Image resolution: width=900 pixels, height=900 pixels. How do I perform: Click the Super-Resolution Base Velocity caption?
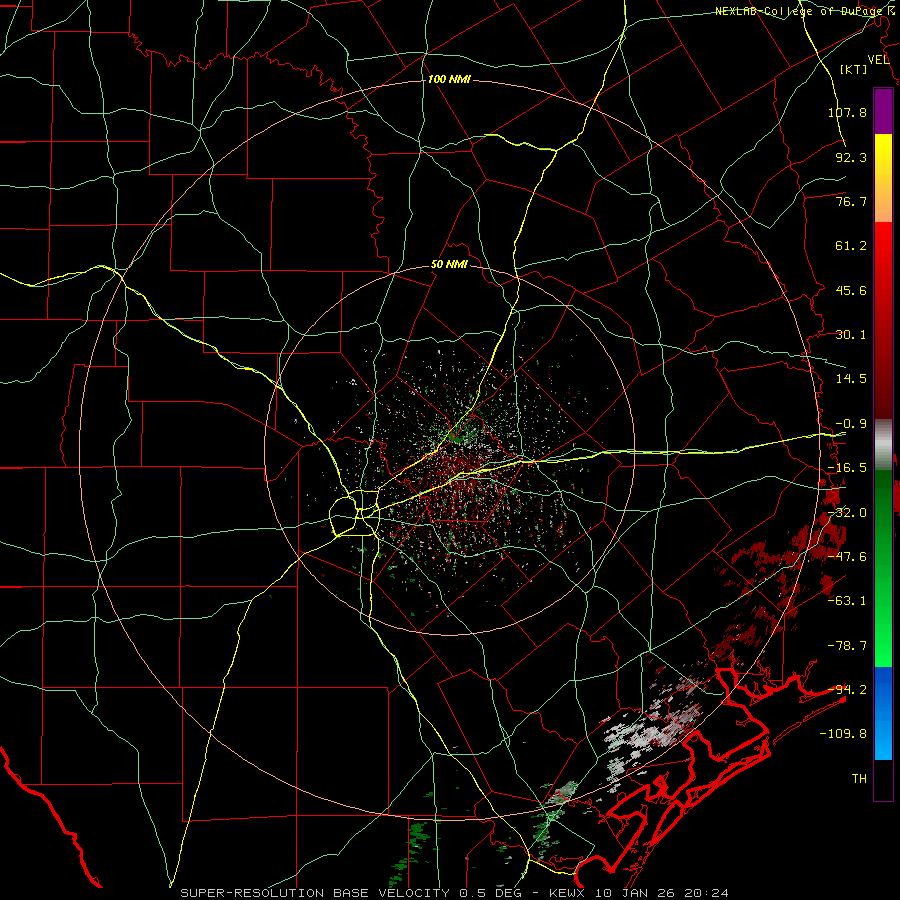coord(455,893)
